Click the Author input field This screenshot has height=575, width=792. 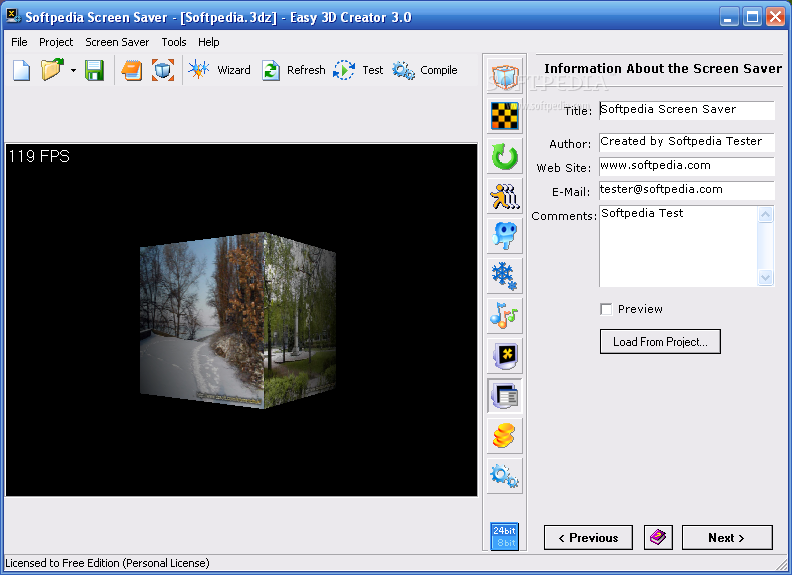point(686,141)
